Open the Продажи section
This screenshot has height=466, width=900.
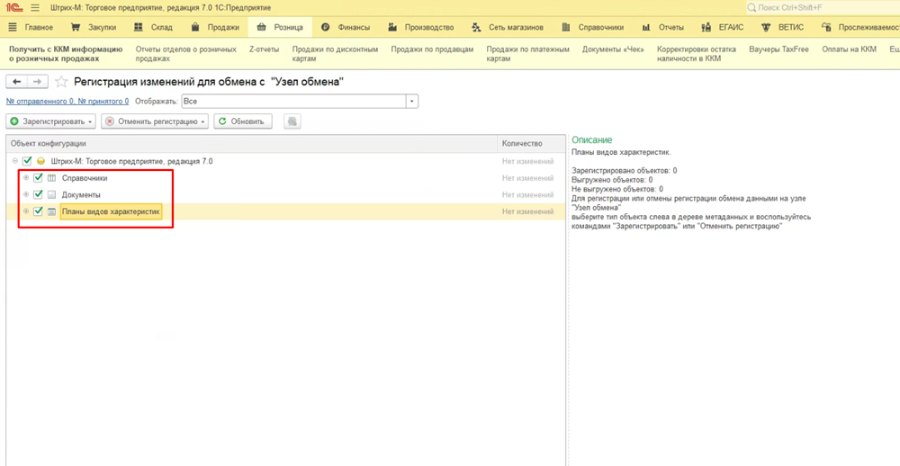pyautogui.click(x=215, y=28)
